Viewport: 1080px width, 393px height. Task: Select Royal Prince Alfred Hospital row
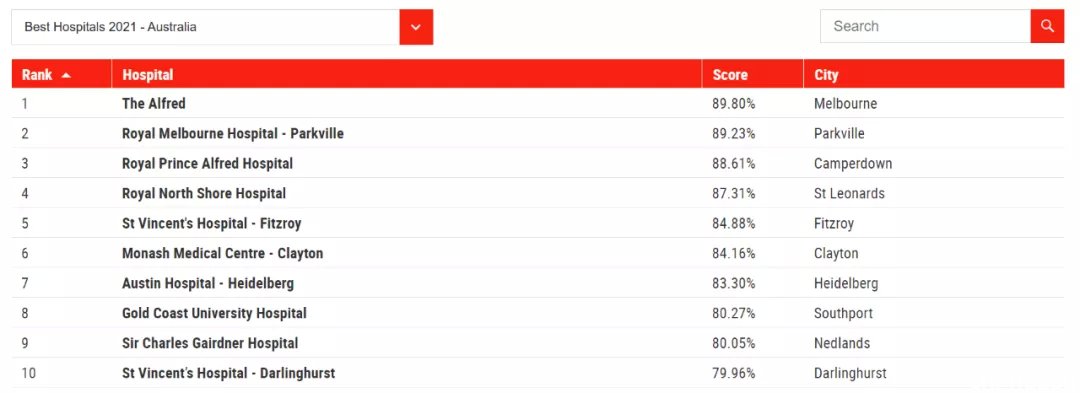point(538,163)
